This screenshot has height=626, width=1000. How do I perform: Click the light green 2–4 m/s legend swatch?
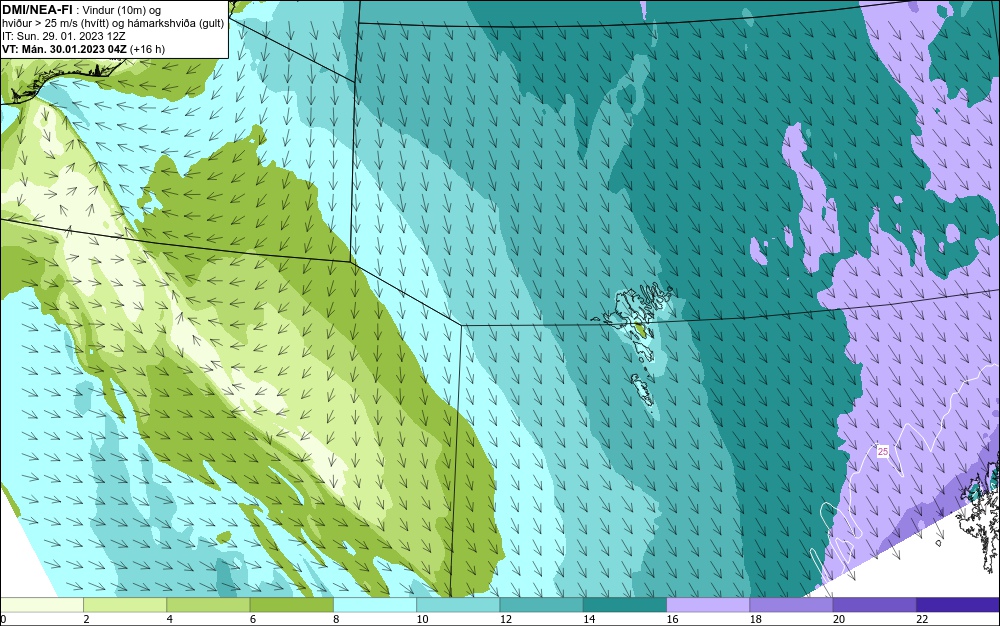click(x=125, y=605)
